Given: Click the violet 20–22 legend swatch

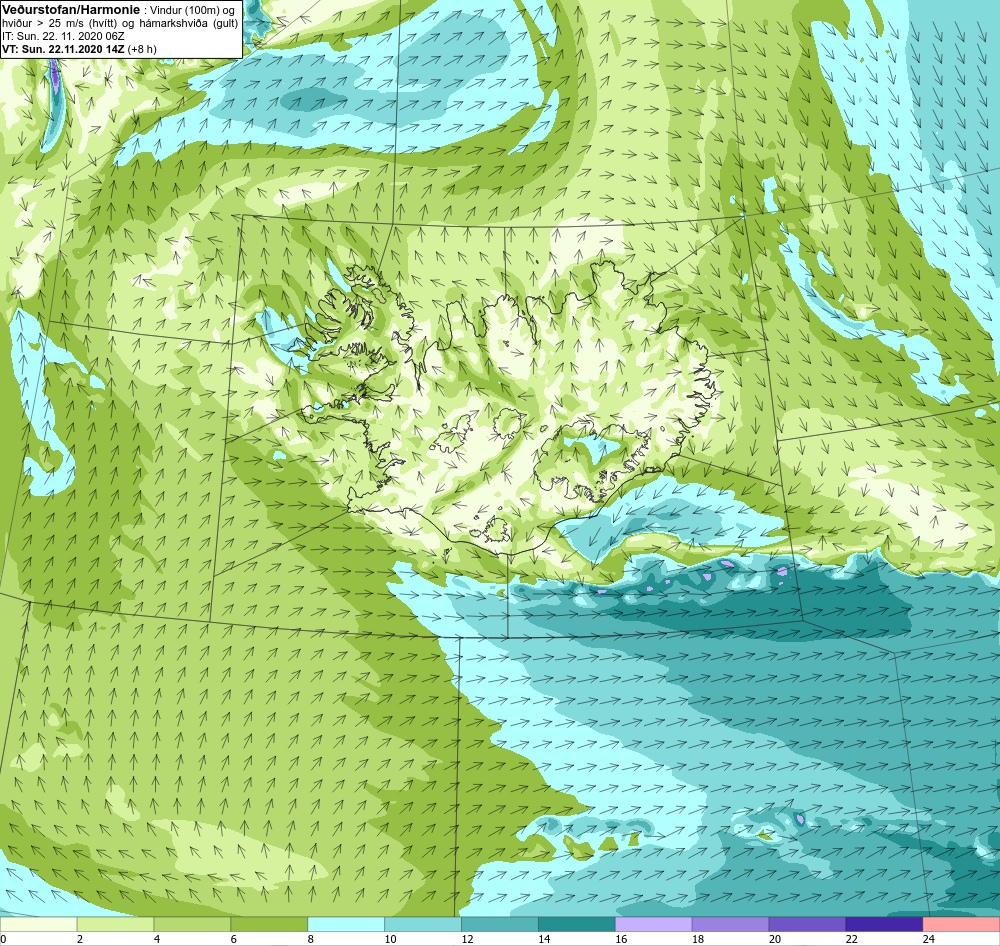Looking at the screenshot, I should 807,924.
